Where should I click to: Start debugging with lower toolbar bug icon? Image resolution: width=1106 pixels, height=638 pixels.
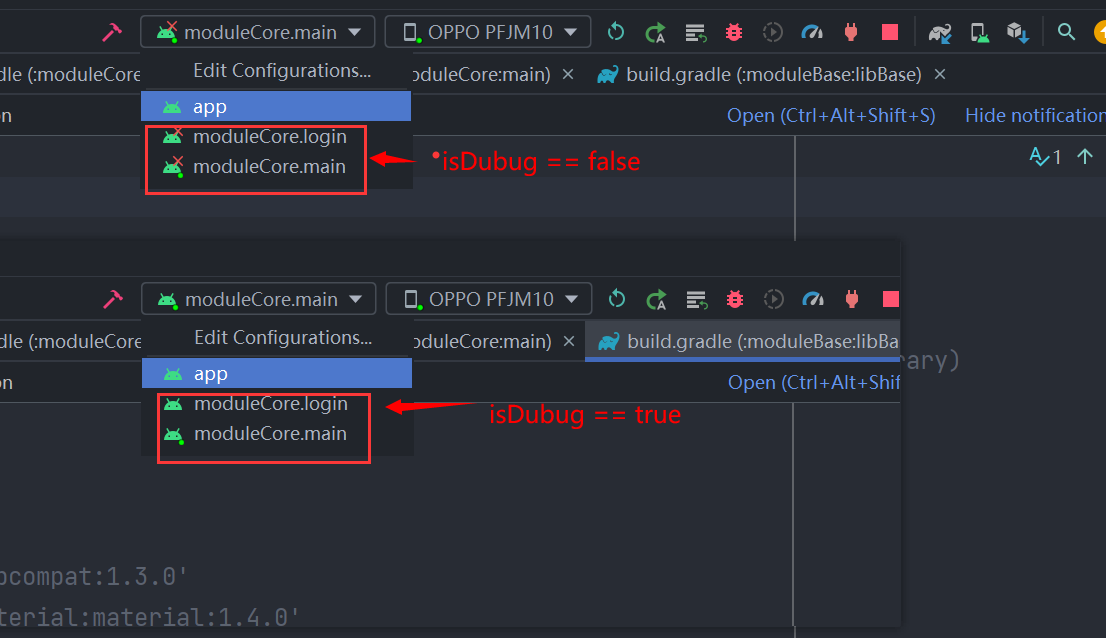(x=735, y=300)
